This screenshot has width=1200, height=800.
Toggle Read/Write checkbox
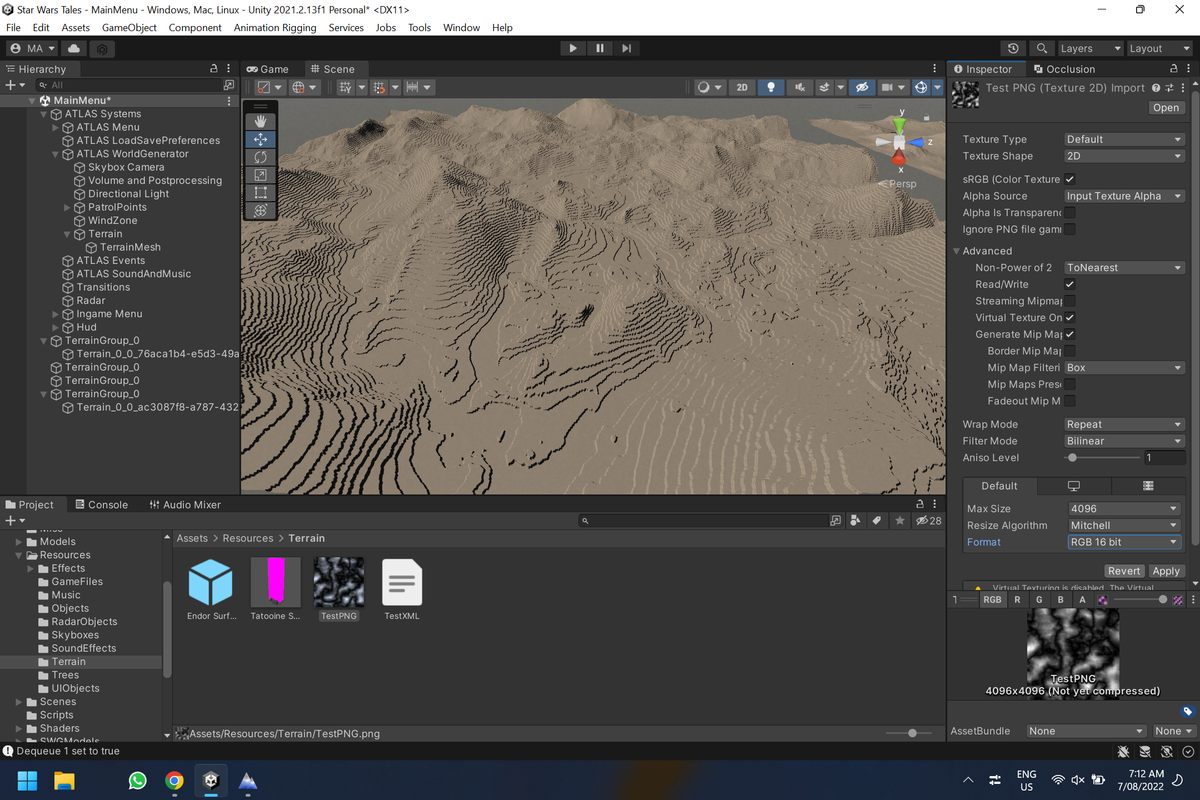tap(1070, 284)
